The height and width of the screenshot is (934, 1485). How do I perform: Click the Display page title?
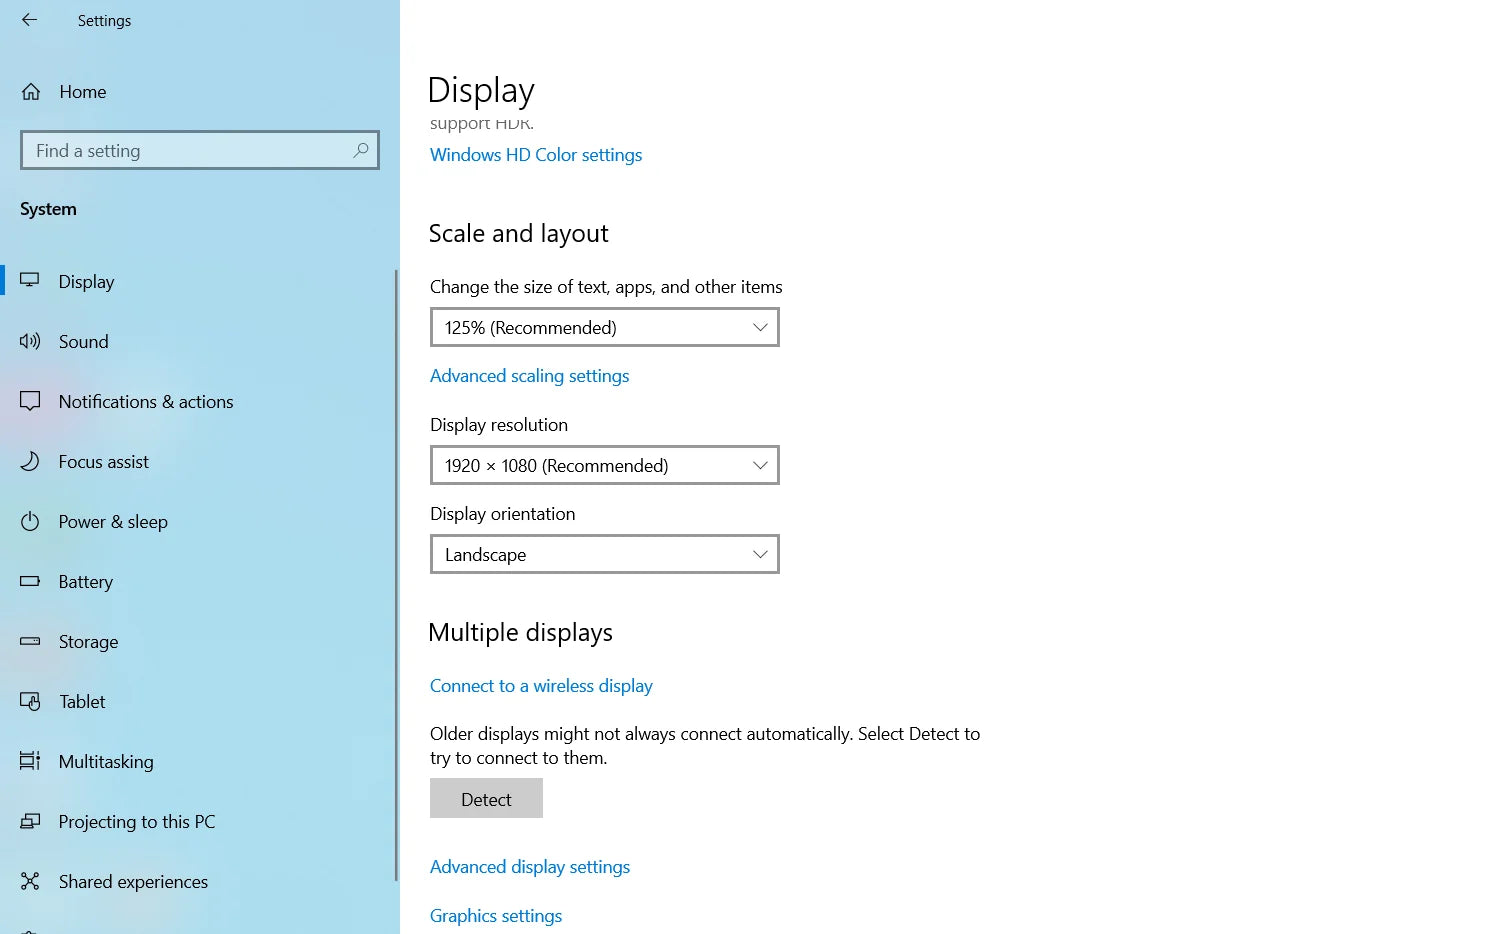tap(481, 90)
